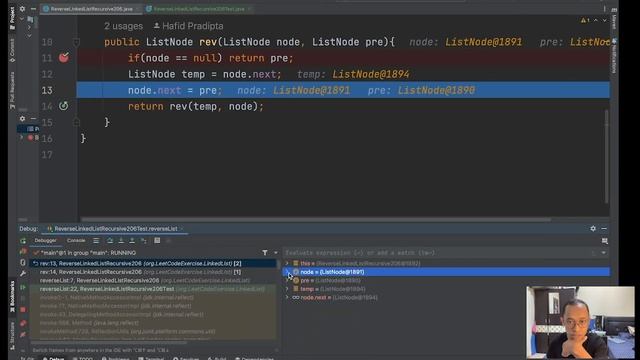
Task: Select the 'temp = ListNode@1894' variable row
Action: pyautogui.click(x=446, y=289)
